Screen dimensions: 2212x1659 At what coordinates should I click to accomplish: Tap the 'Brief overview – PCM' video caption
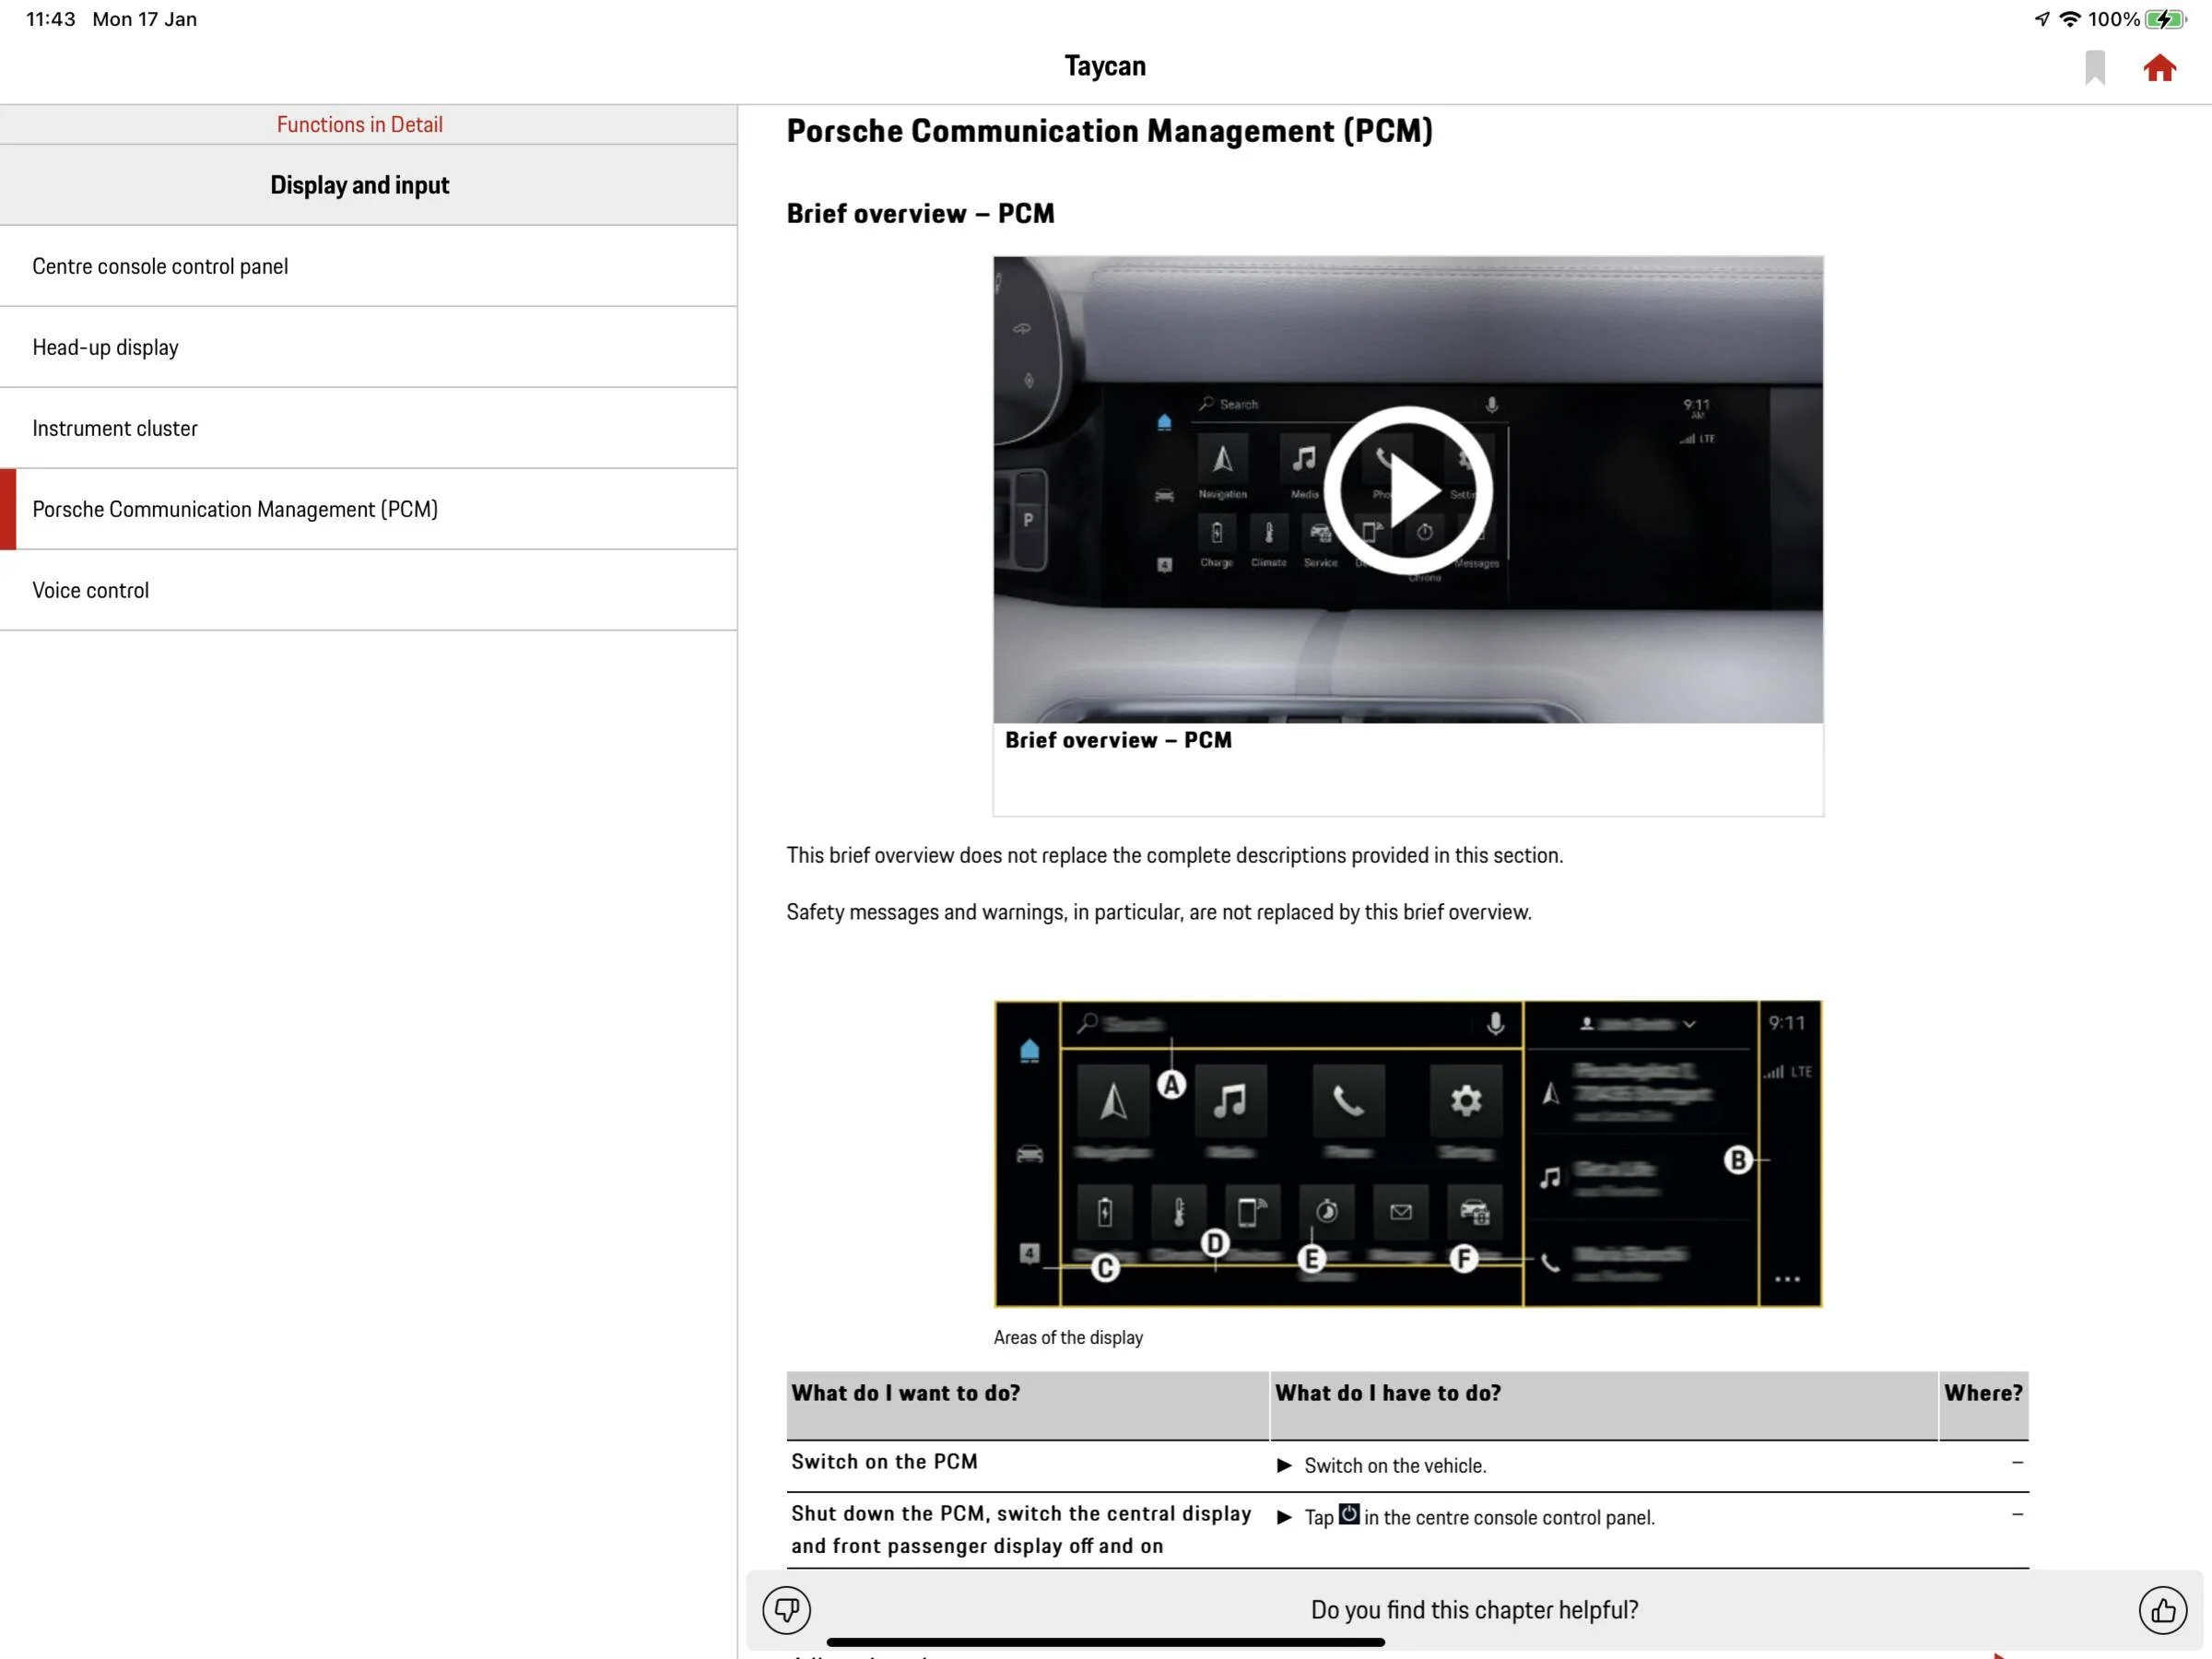pyautogui.click(x=1118, y=740)
